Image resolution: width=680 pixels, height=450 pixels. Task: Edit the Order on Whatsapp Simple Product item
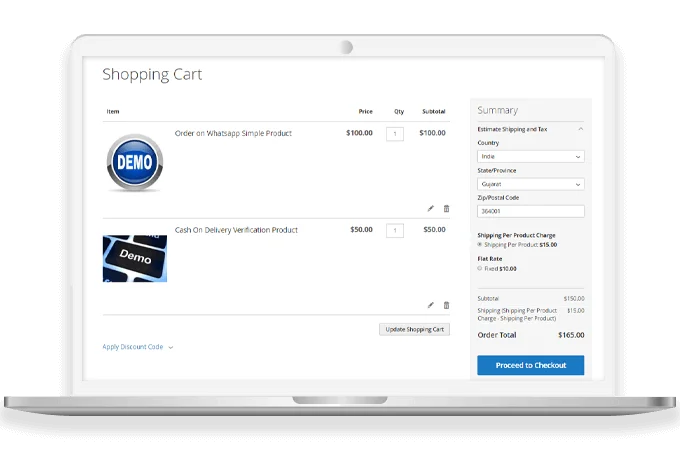coord(431,209)
